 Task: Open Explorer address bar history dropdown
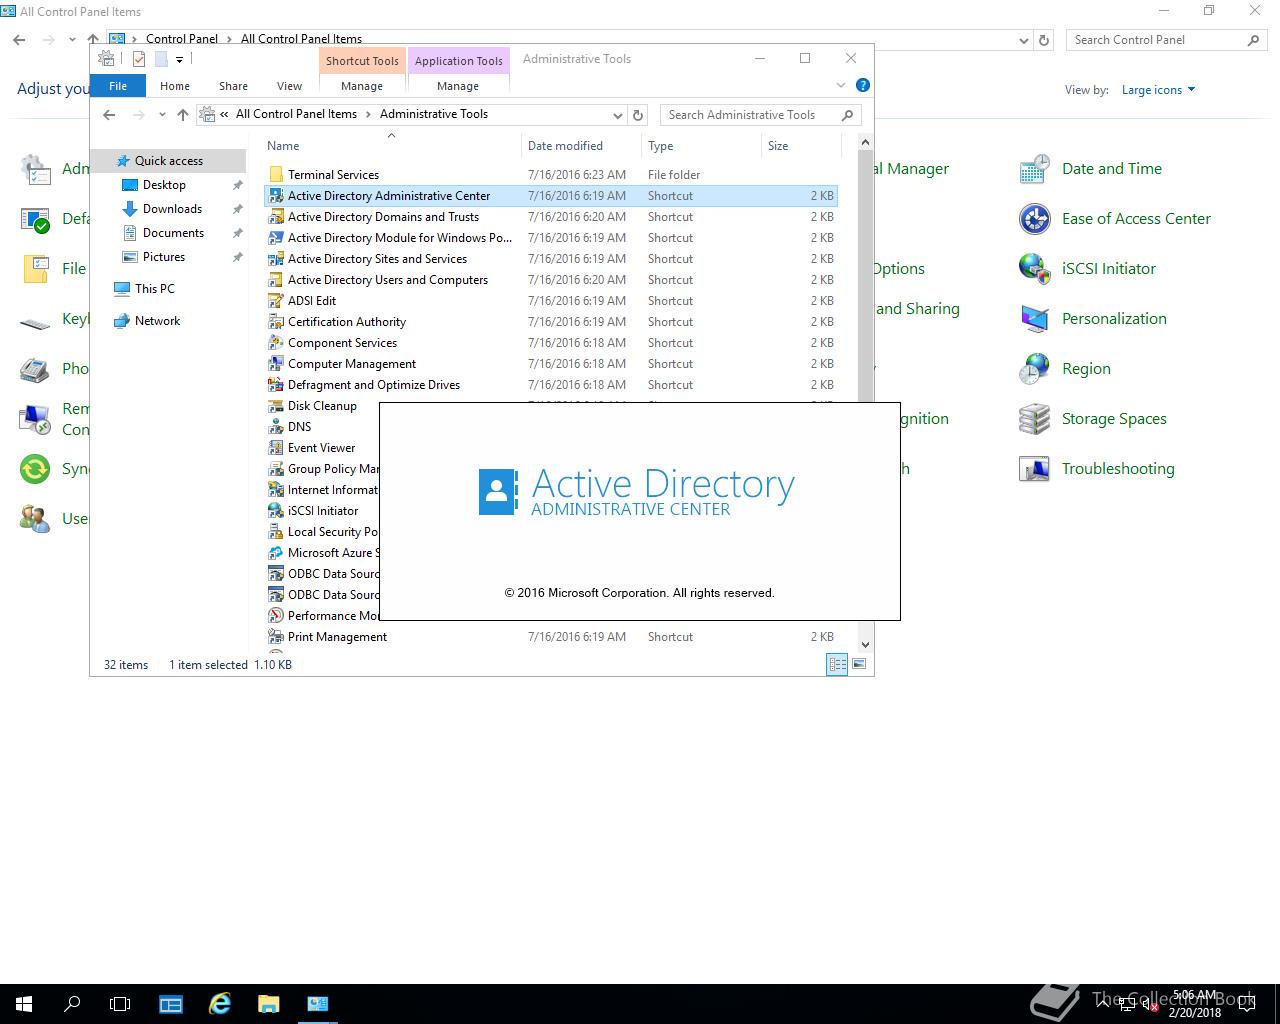point(618,115)
